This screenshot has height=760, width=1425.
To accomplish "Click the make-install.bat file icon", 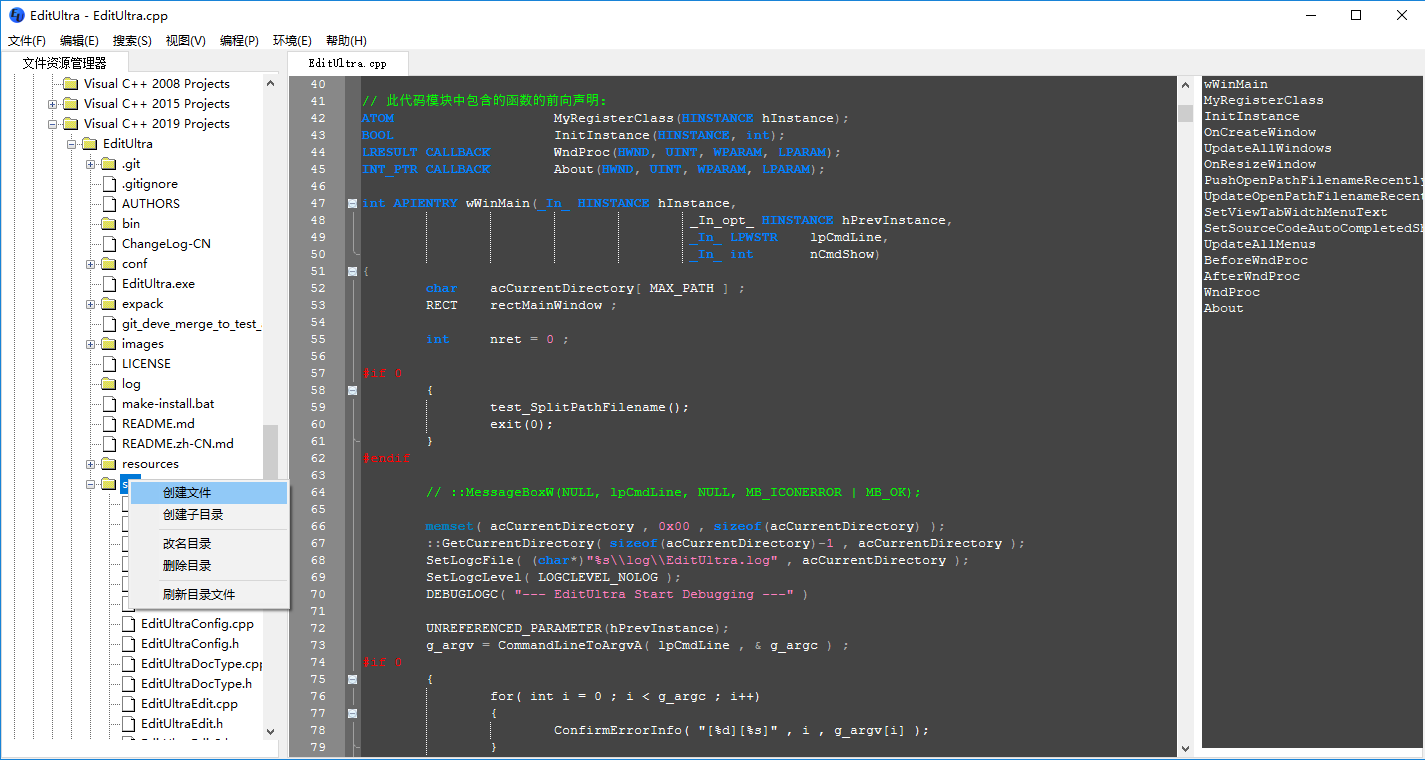I will click(108, 403).
